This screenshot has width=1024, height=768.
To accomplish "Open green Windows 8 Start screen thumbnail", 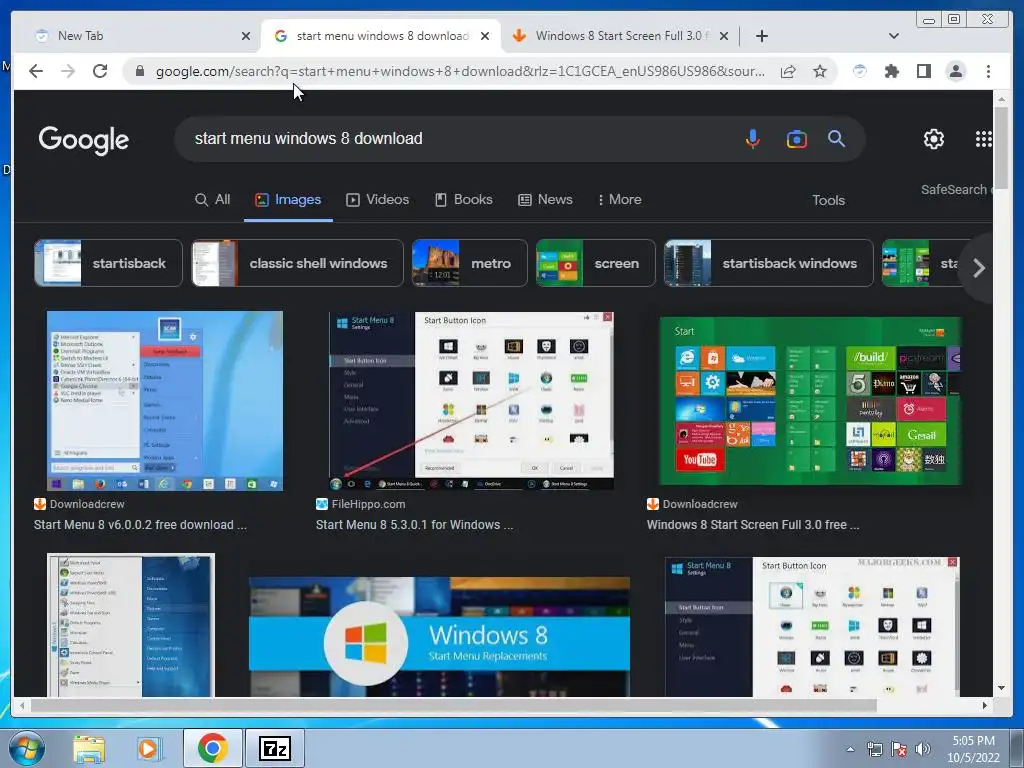I will pyautogui.click(x=810, y=401).
